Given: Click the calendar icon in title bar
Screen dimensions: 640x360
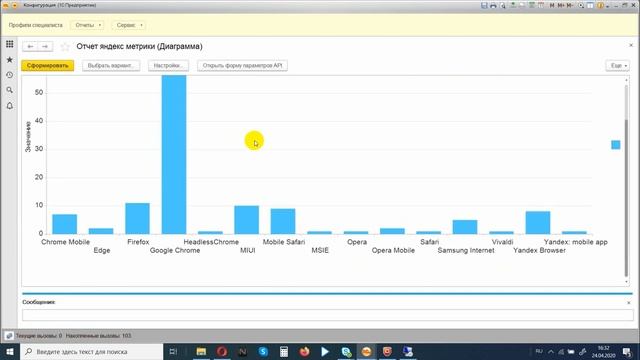Looking at the screenshot, I should click(540, 5).
